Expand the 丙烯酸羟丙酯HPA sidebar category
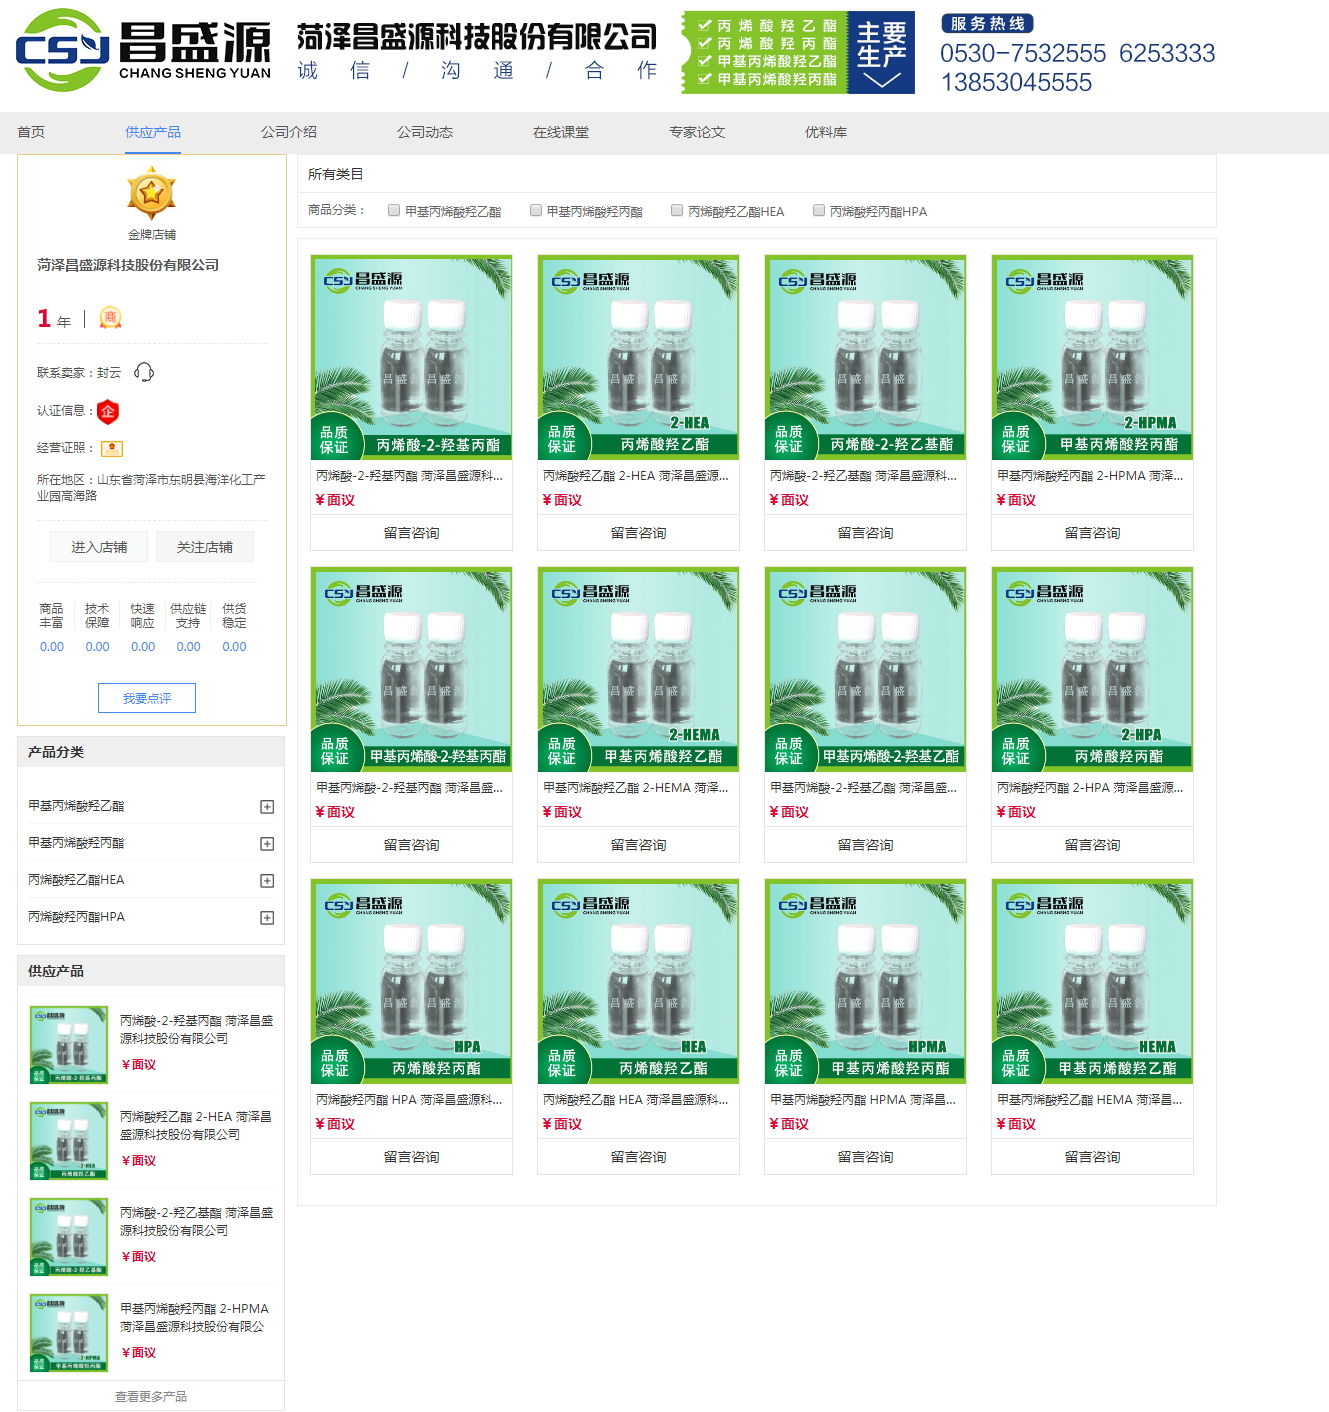This screenshot has width=1329, height=1412. coord(267,918)
